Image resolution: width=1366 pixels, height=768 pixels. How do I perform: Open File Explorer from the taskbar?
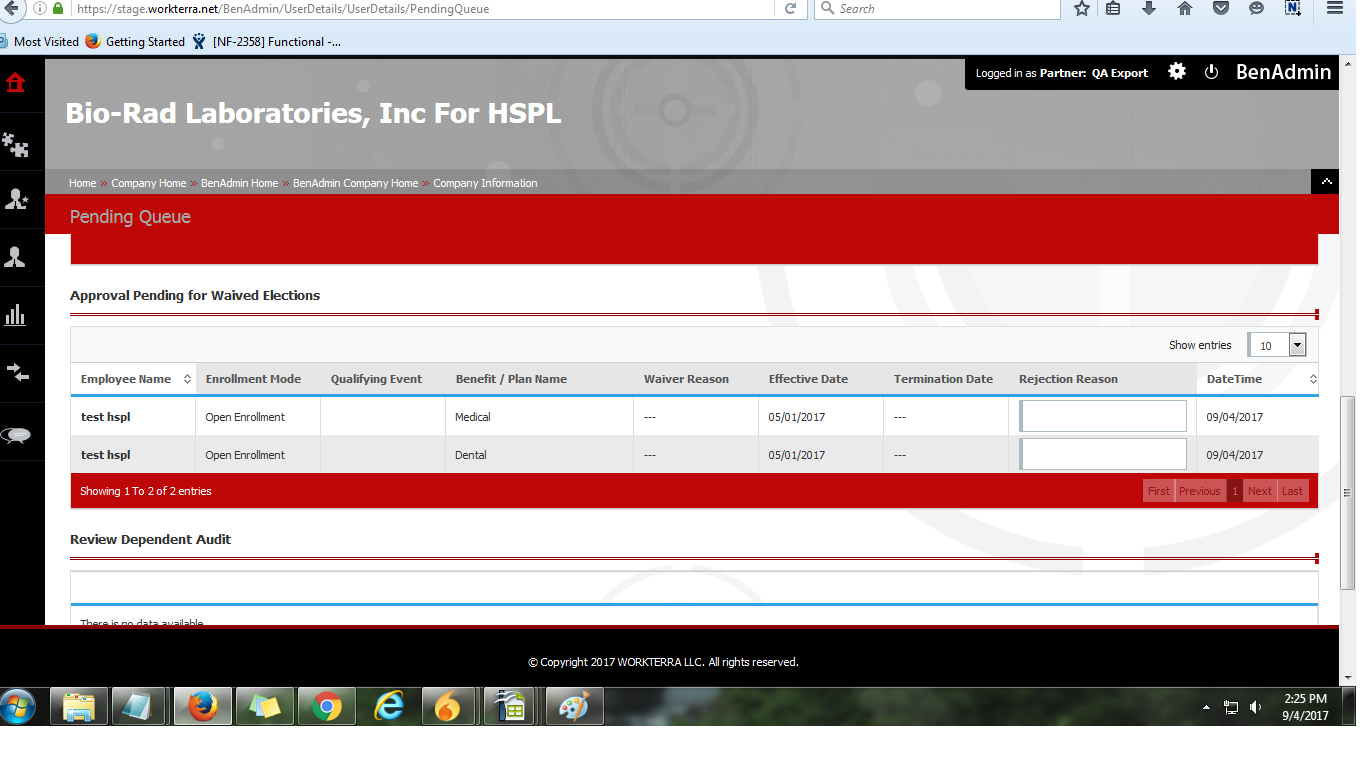79,707
